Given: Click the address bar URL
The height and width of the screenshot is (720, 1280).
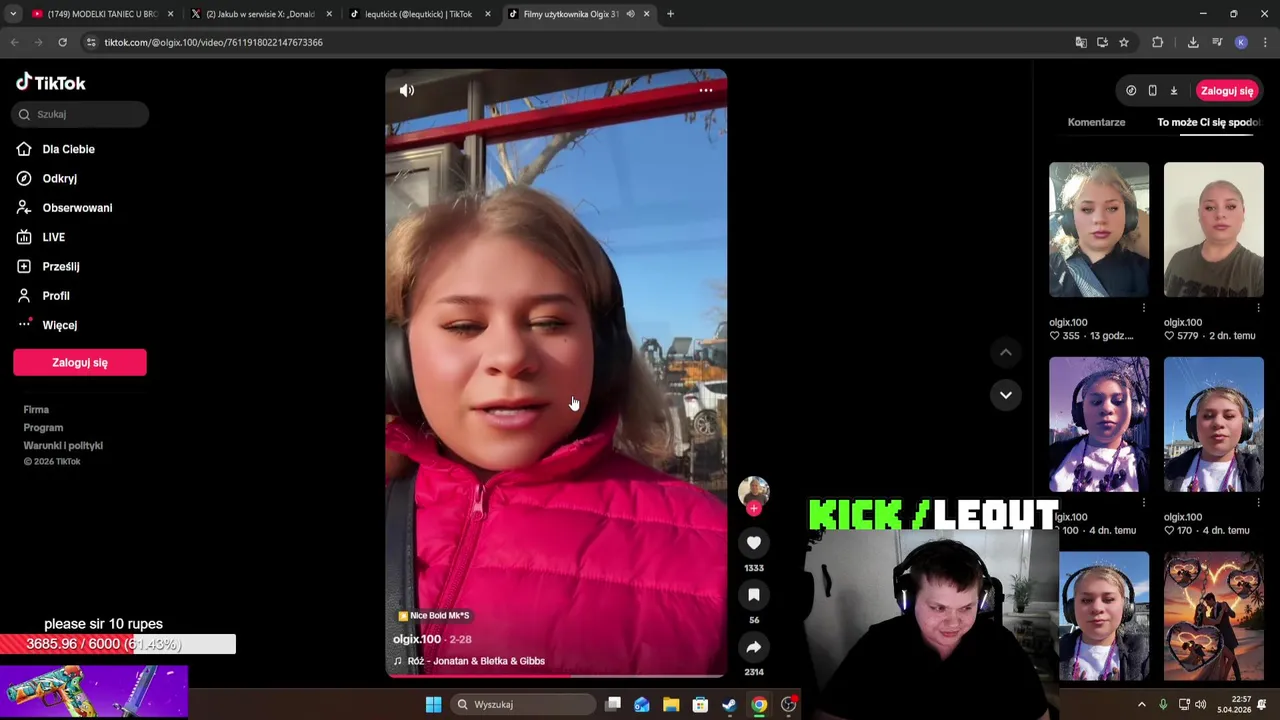Looking at the screenshot, I should (213, 42).
